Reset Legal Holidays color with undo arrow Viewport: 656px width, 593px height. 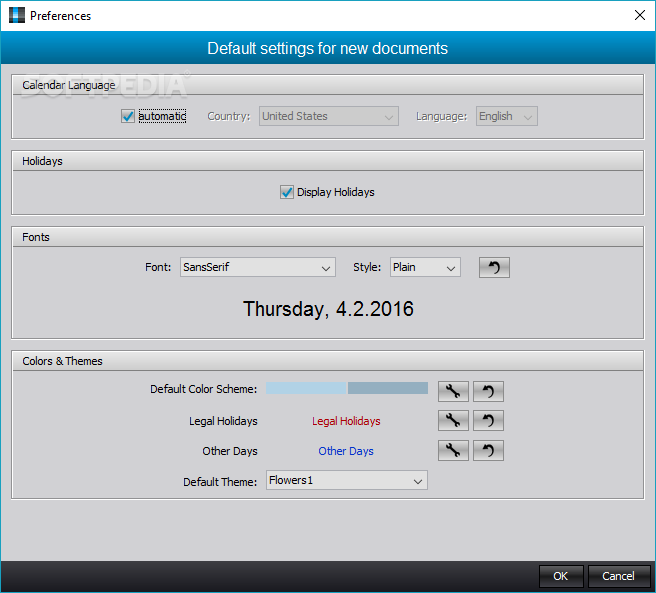(488, 421)
